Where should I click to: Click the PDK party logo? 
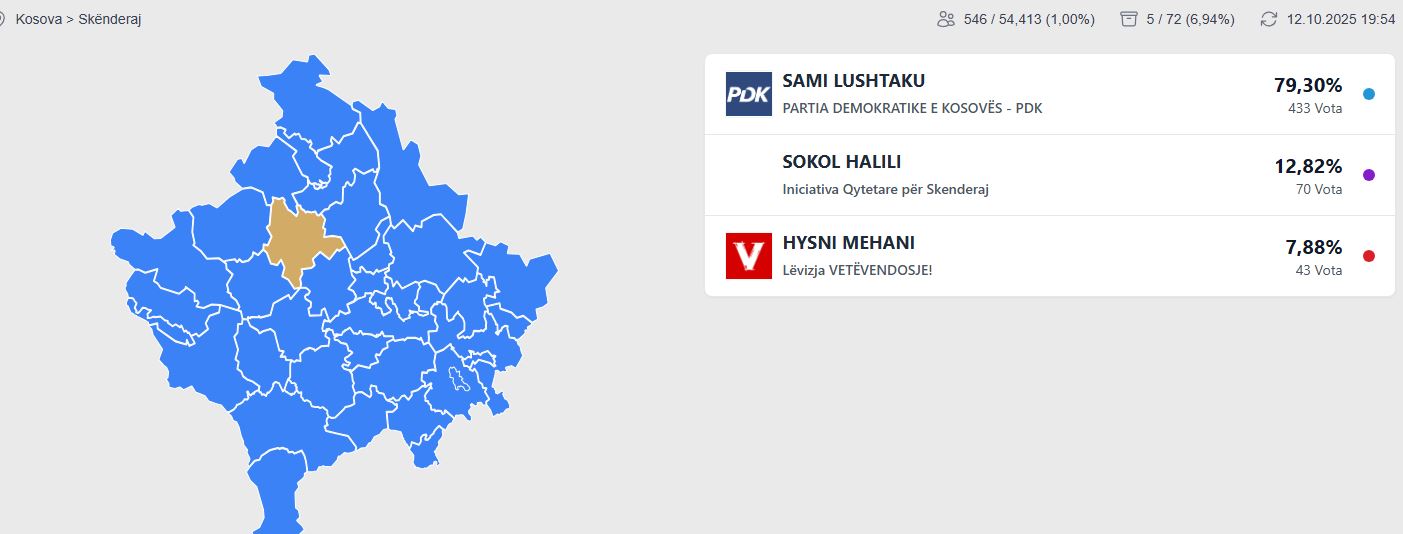coord(748,94)
